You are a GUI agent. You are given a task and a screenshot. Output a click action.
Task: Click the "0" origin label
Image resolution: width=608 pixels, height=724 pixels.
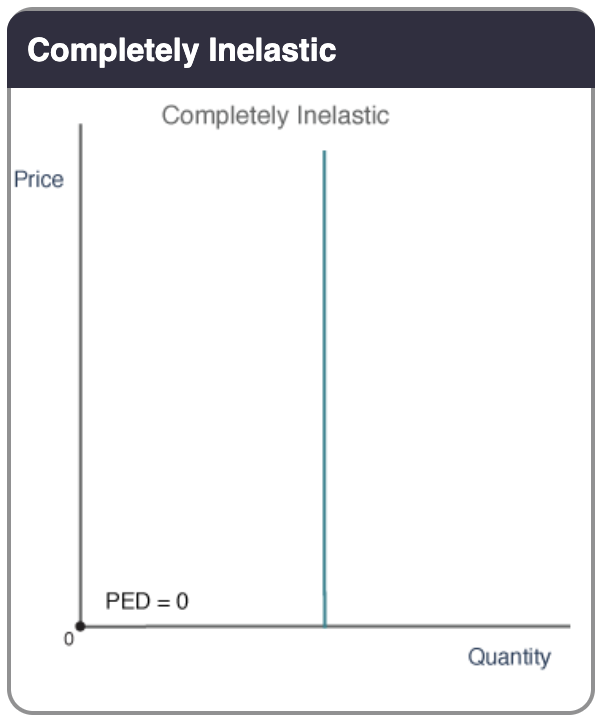(68, 639)
